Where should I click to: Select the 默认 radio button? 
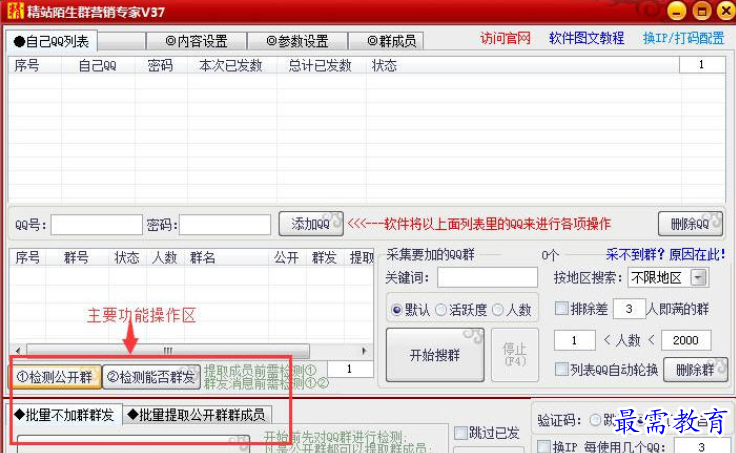397,310
